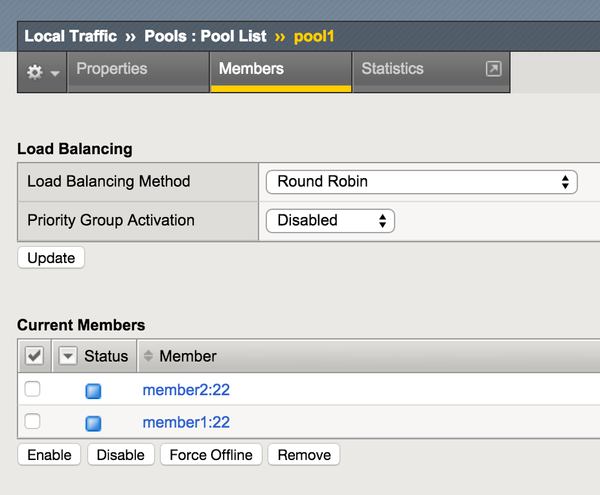The width and height of the screenshot is (600, 495).
Task: Open the Priority Group Activation dropdown
Action: point(330,221)
